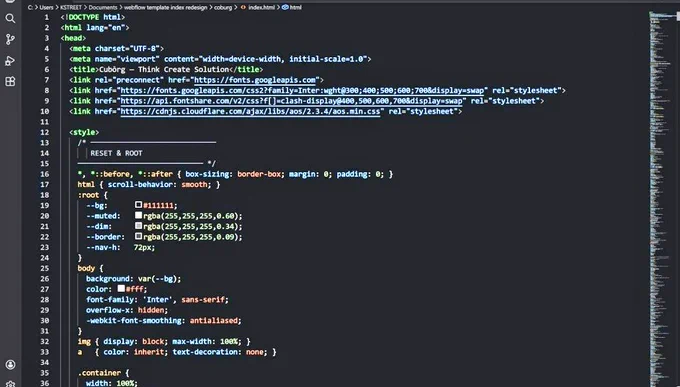Place cursor on '<!DOCTYPE html>' declaration
Image resolution: width=680 pixels, height=387 pixels.
click(93, 17)
